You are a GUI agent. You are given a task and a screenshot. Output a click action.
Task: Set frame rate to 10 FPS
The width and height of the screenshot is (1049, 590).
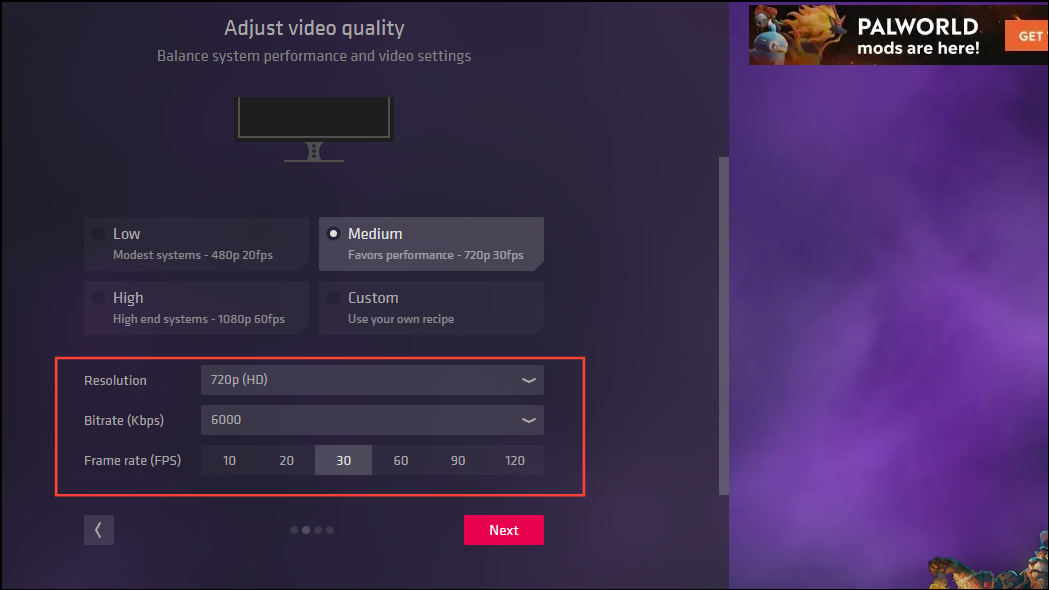(x=229, y=460)
